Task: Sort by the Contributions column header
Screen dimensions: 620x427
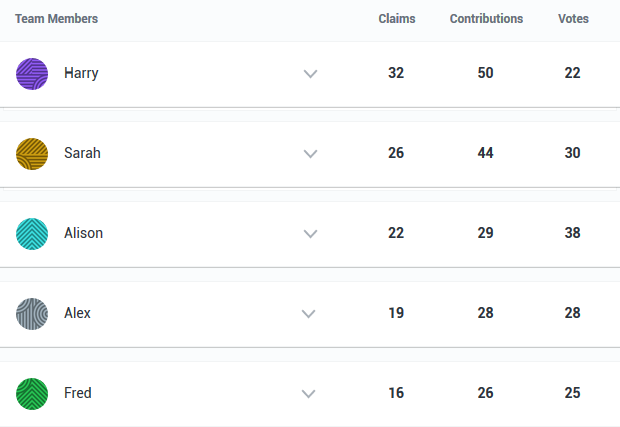Action: pyautogui.click(x=486, y=19)
